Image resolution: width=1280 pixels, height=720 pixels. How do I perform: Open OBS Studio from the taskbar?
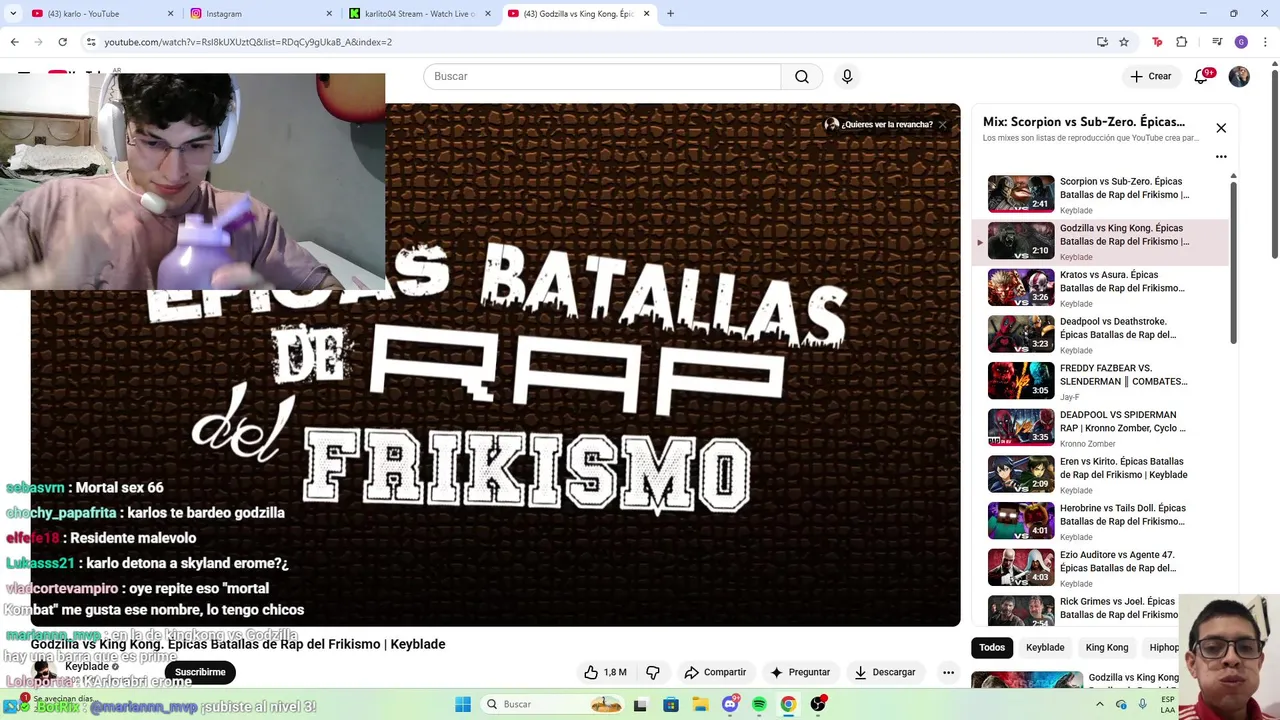click(818, 704)
